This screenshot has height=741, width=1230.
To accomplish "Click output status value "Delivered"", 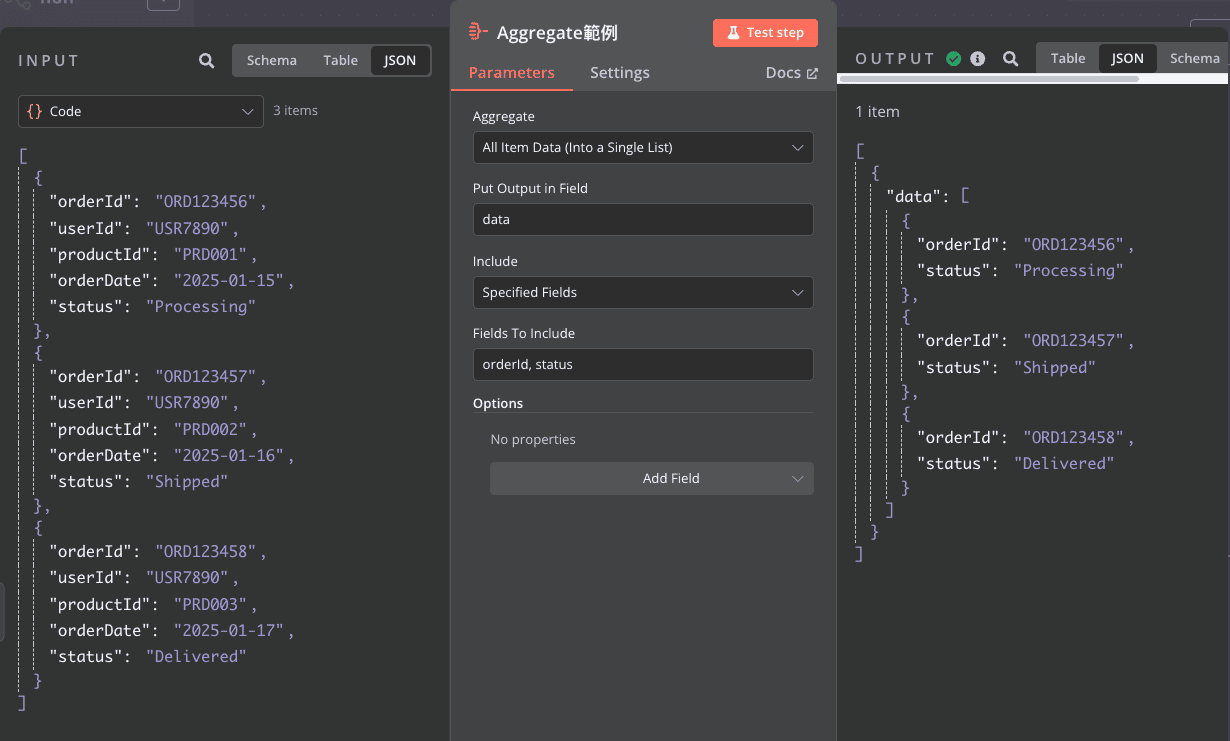I will 1064,463.
